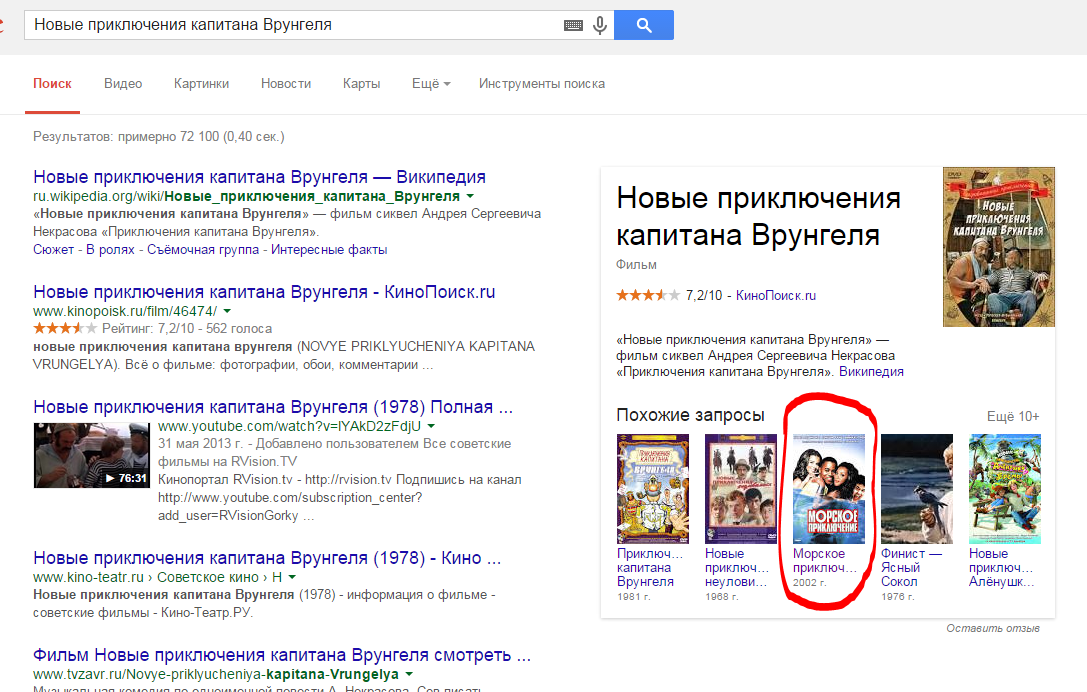1087x692 pixels.
Task: Click the Ещё 10+ related queries link
Action: click(1013, 416)
